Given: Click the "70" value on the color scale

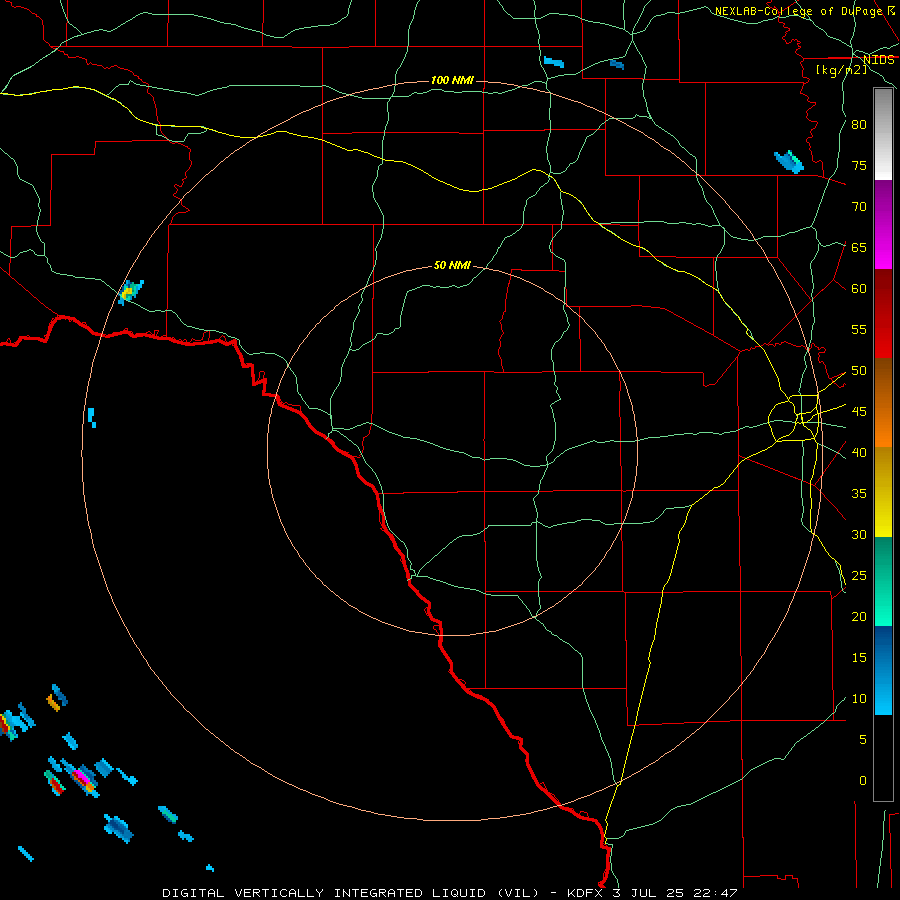Looking at the screenshot, I should [x=859, y=207].
